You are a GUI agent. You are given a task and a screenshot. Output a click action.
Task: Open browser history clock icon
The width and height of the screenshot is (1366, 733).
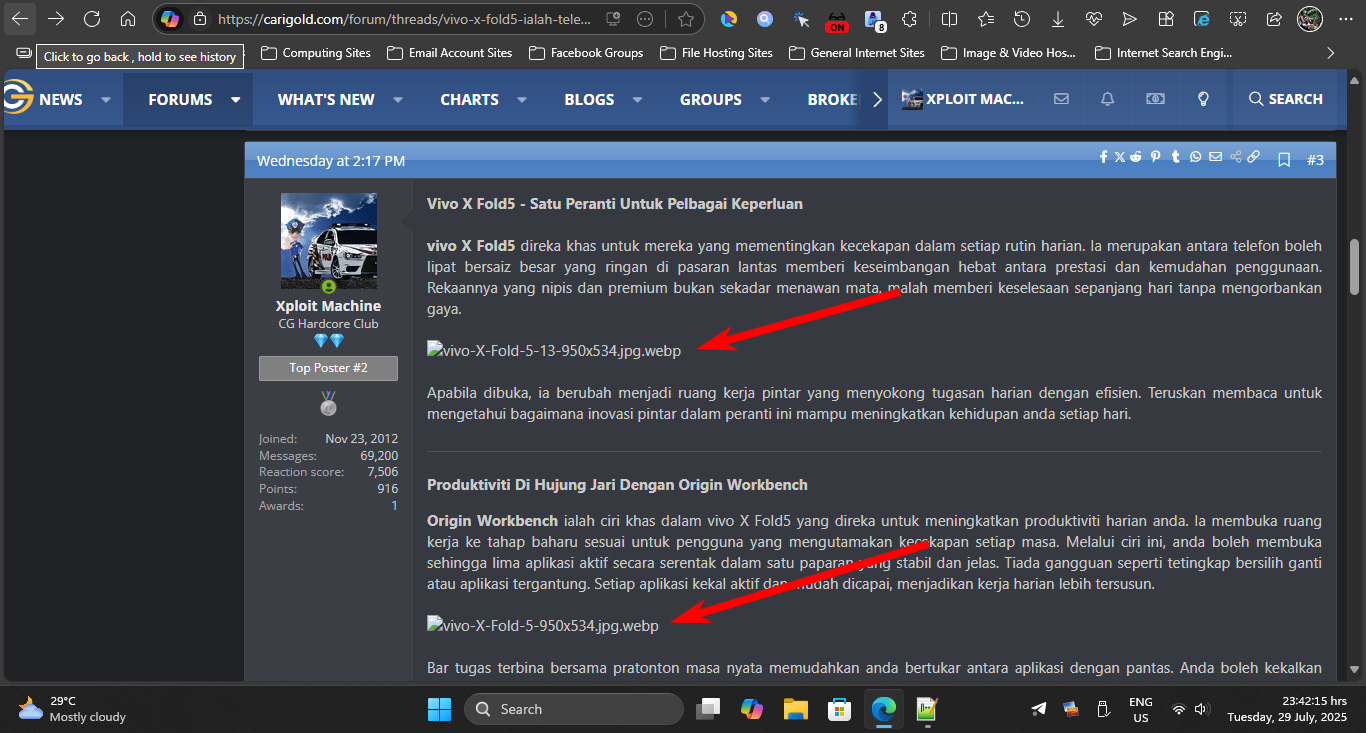pyautogui.click(x=1022, y=19)
